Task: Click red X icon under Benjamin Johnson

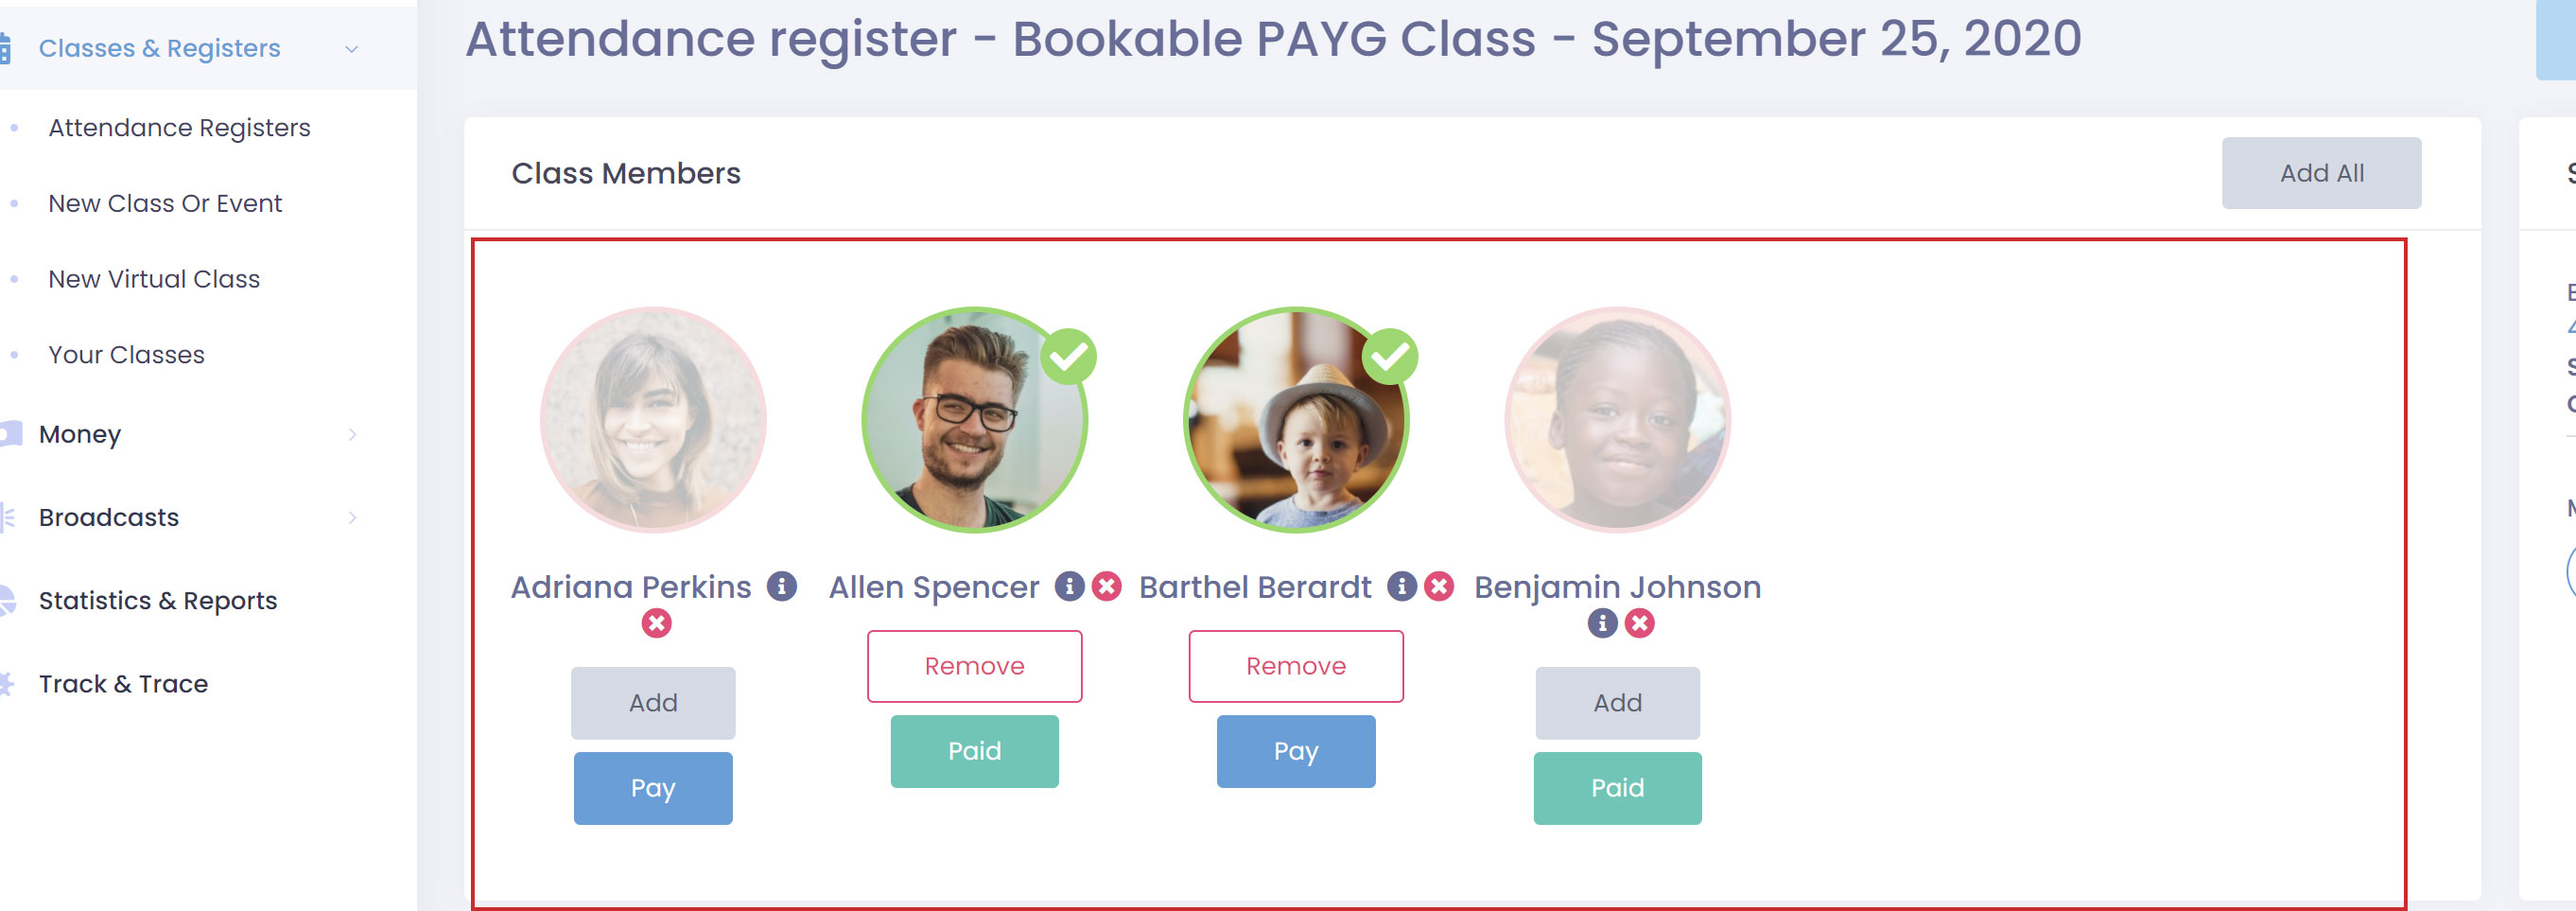Action: point(1639,623)
